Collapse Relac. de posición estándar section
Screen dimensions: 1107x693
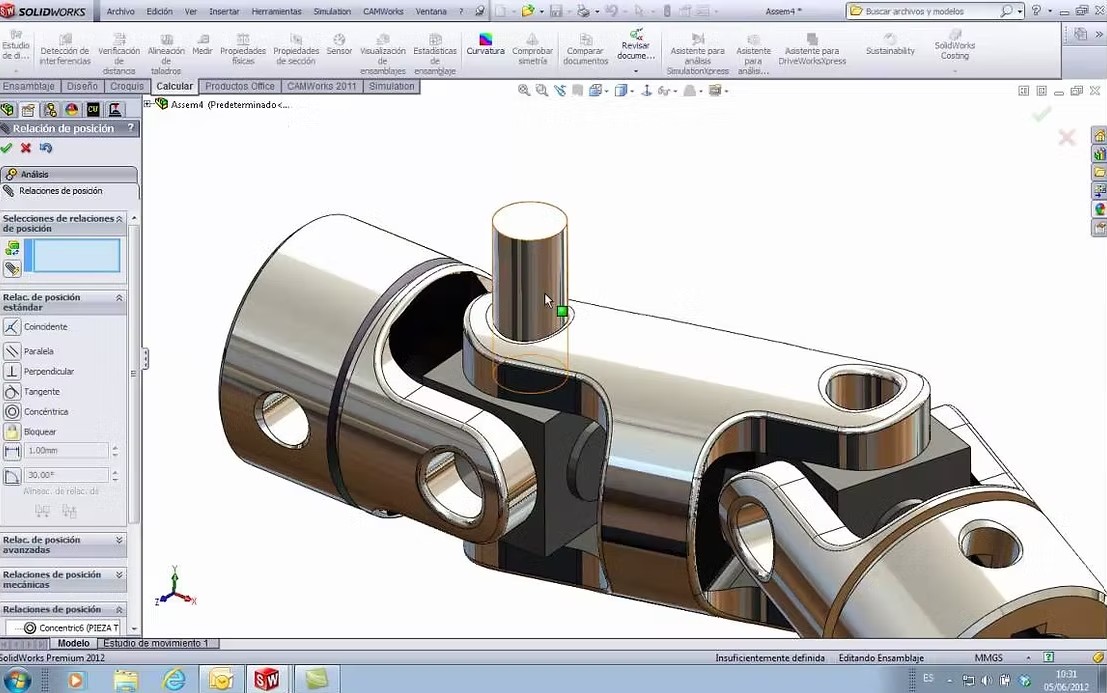pos(119,298)
